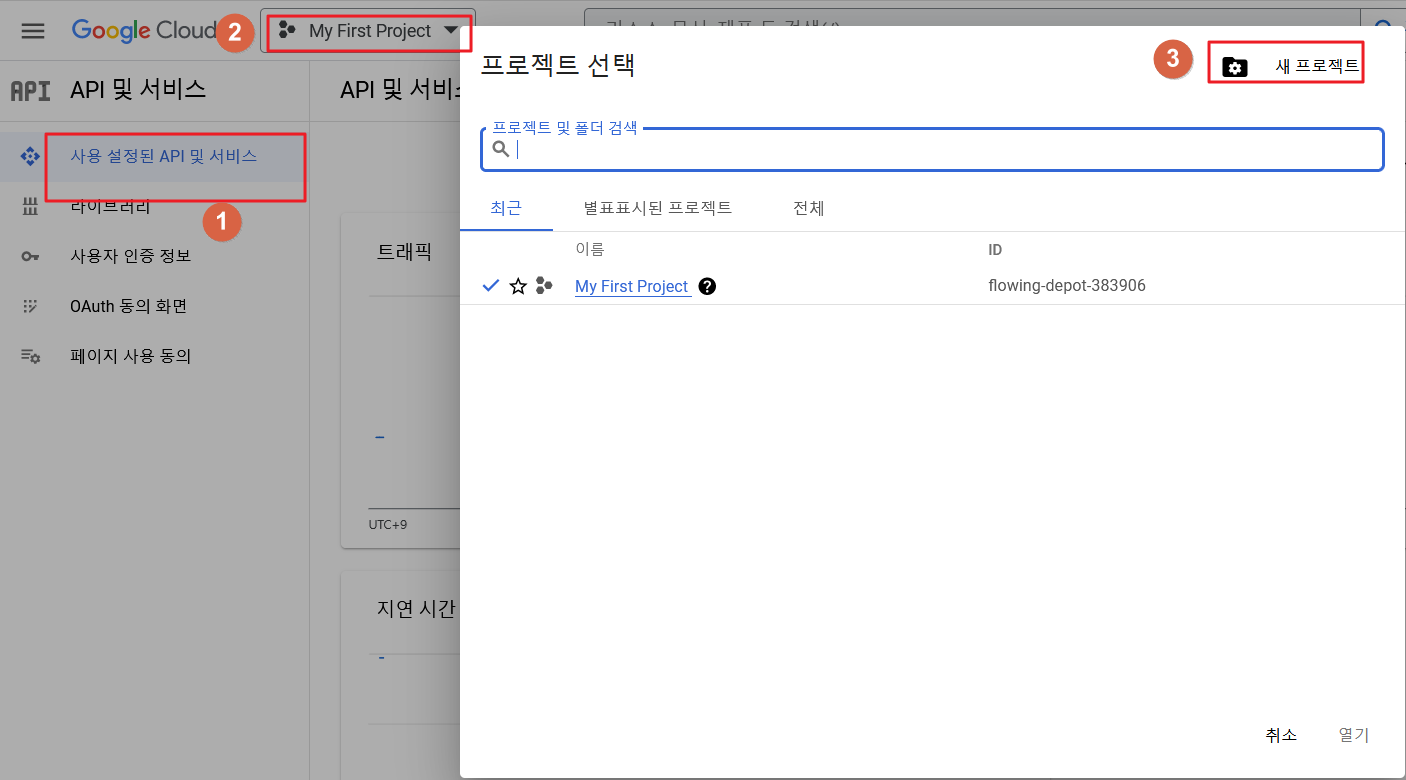
Task: Click the 트래픽 chart title
Action: (x=404, y=252)
